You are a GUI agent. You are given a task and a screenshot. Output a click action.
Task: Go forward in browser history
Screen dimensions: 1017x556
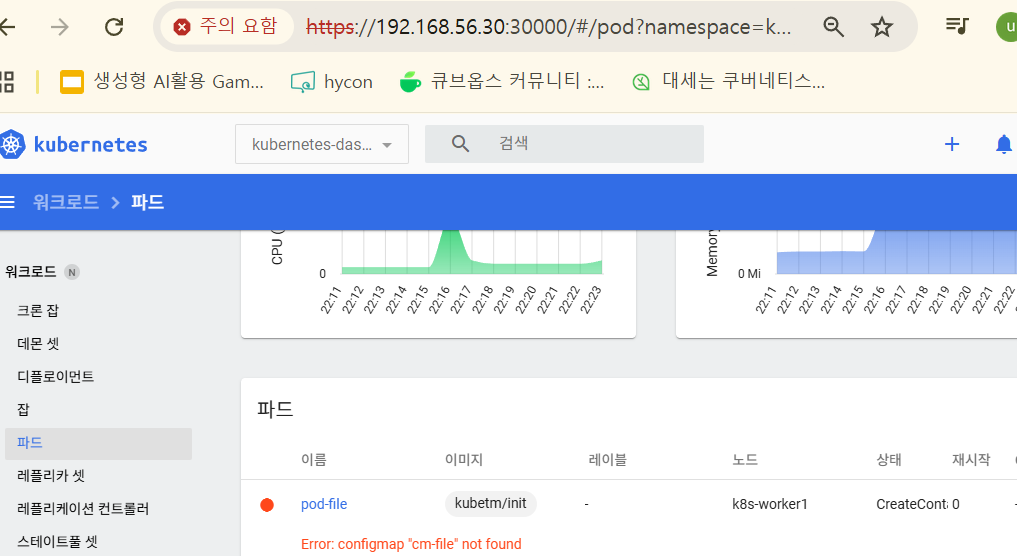click(60, 27)
